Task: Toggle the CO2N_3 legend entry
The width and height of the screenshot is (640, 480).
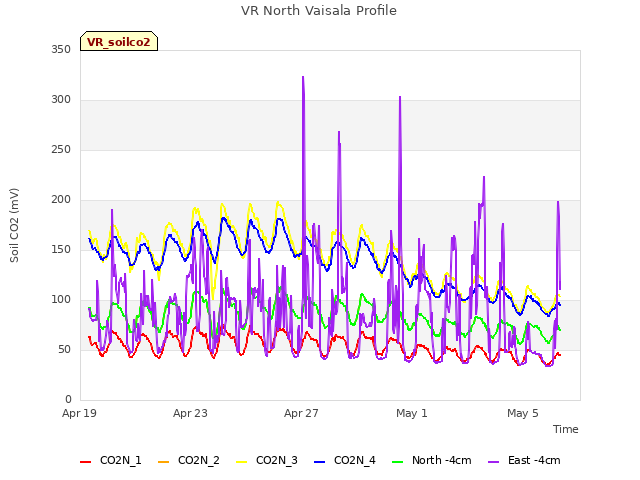Action: pos(267,460)
